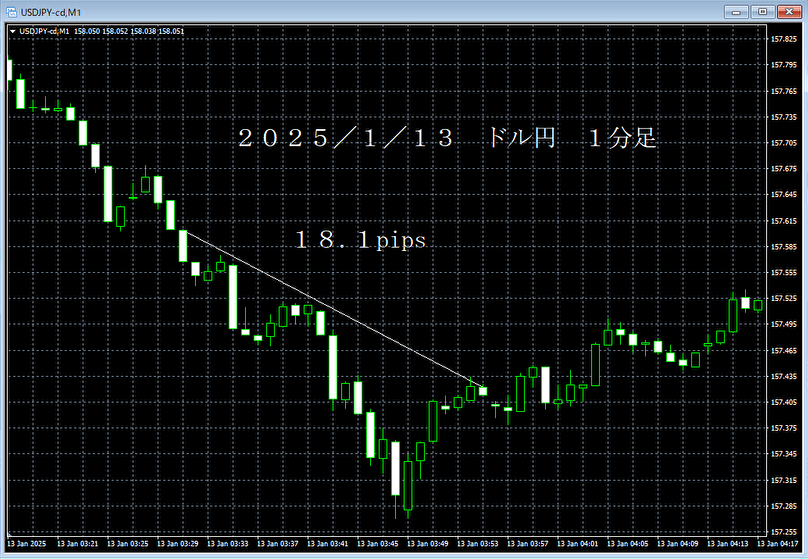The width and height of the screenshot is (808, 559).
Task: Select the 2025/1/13 ドル円 1分足 title label
Action: tap(447, 138)
